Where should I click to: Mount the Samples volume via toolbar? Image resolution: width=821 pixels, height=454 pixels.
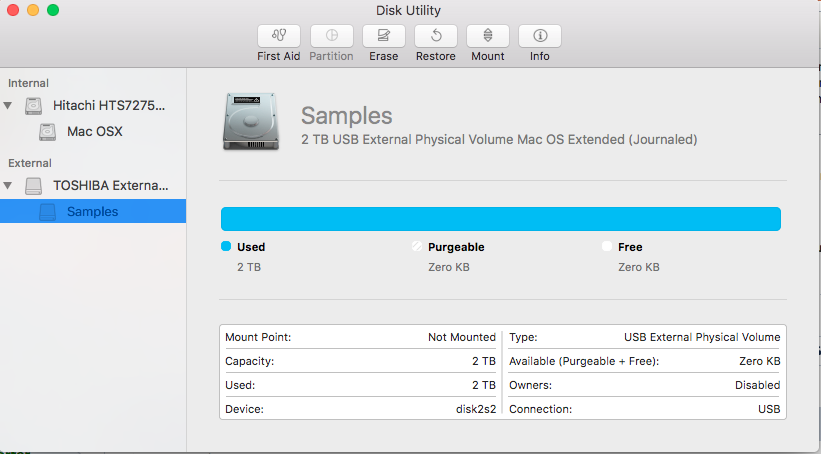[487, 36]
